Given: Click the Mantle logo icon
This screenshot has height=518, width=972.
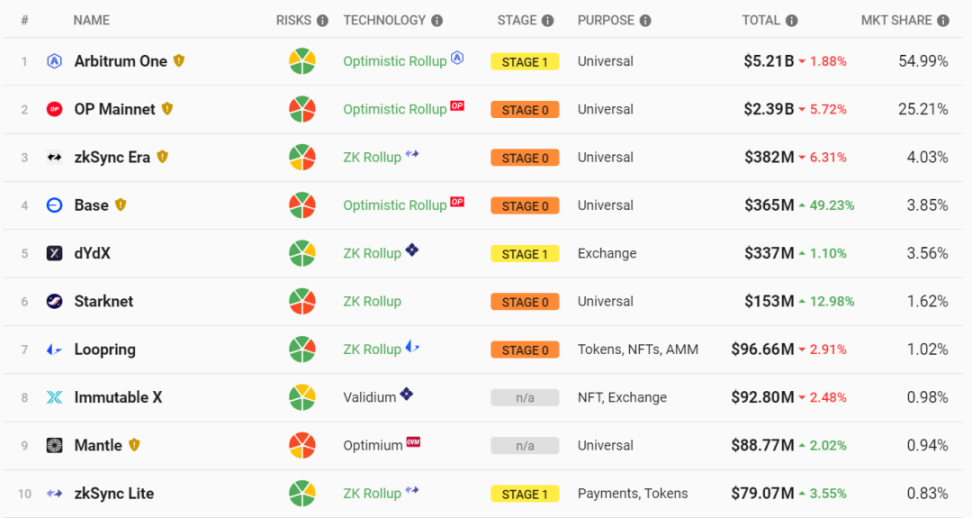Looking at the screenshot, I should pos(55,446).
